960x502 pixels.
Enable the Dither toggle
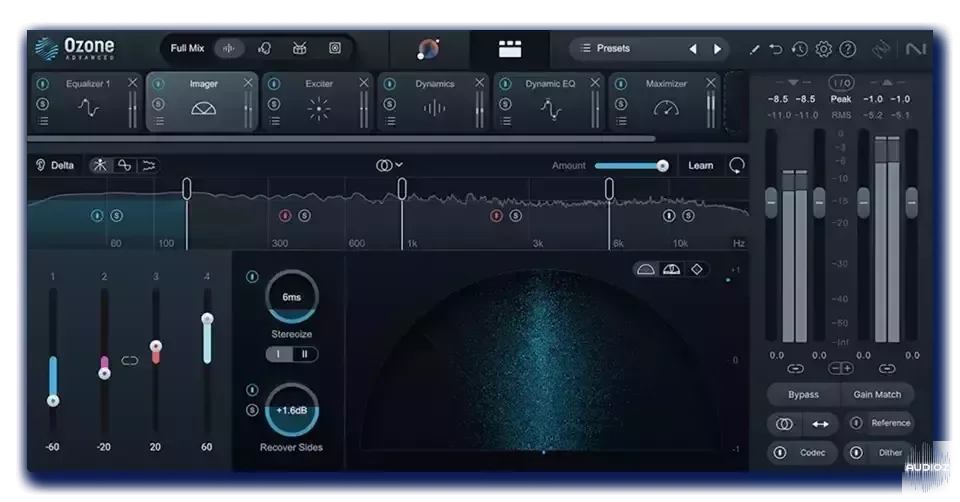click(x=856, y=452)
